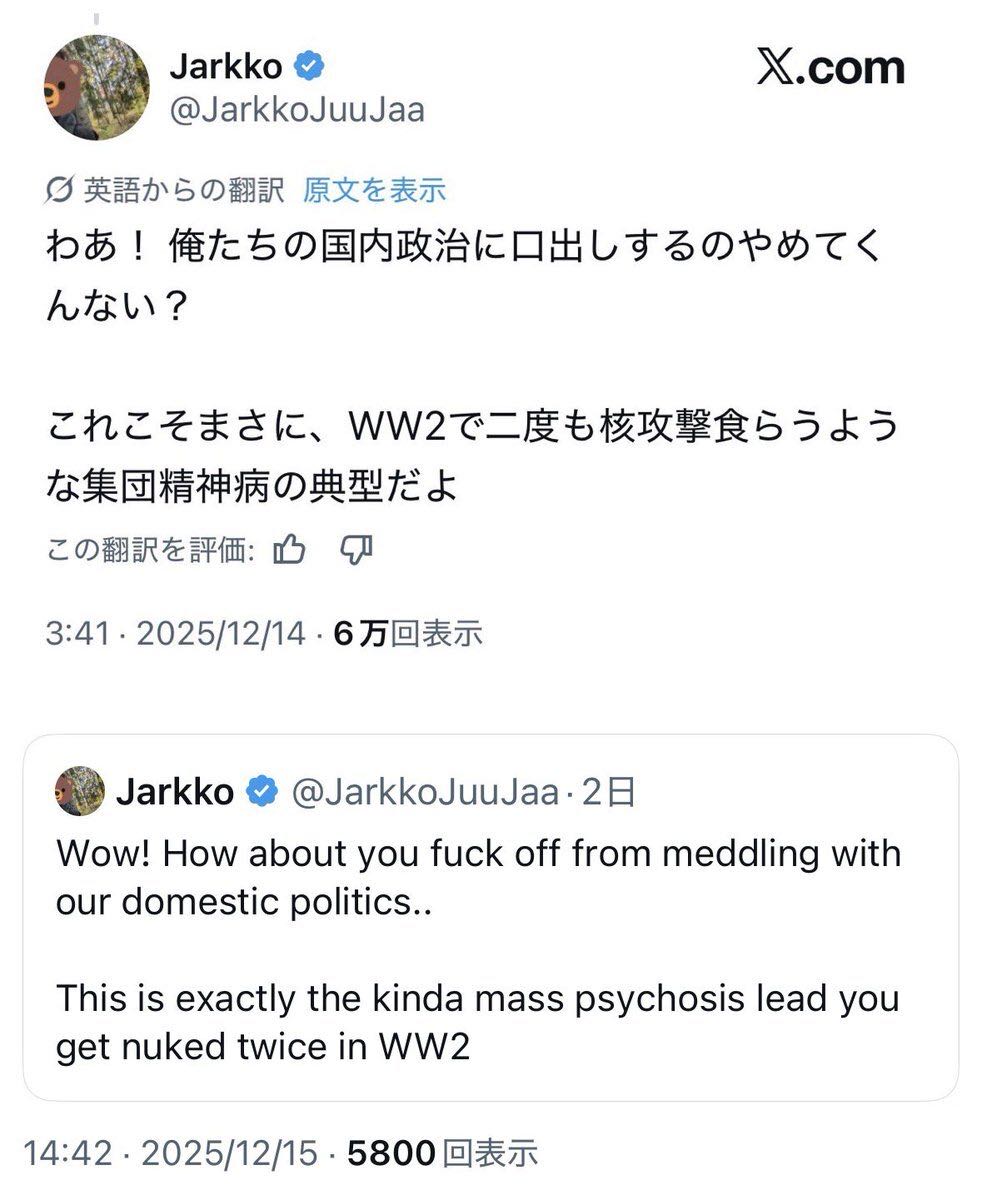982x1200 pixels.
Task: Rate the translation with thumbs up
Action: pyautogui.click(x=289, y=548)
